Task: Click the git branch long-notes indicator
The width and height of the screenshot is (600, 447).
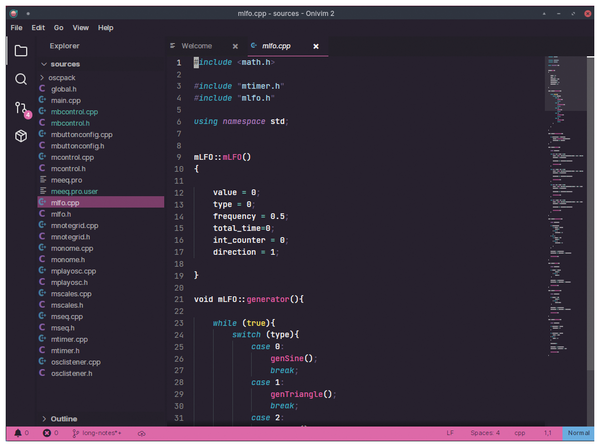Action: (x=97, y=433)
